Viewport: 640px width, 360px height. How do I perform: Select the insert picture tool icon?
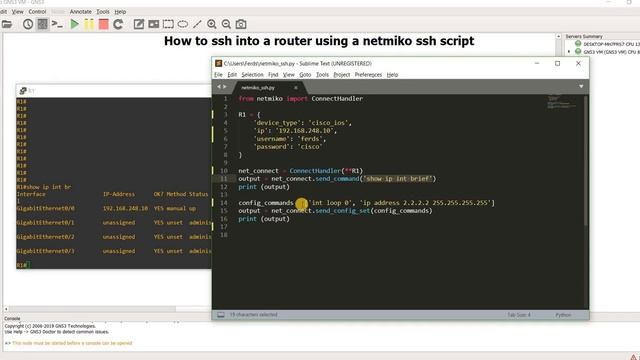pyautogui.click(x=153, y=24)
